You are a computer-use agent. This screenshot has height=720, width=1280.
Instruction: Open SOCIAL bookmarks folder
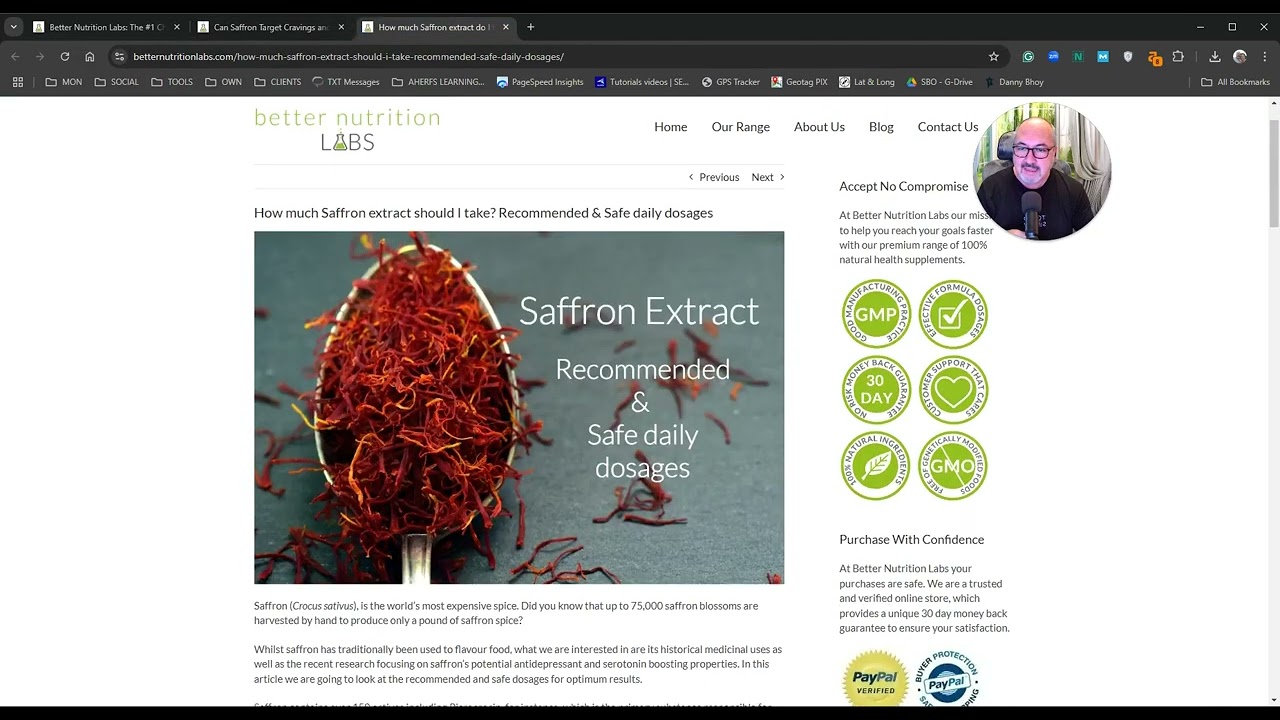tap(117, 82)
